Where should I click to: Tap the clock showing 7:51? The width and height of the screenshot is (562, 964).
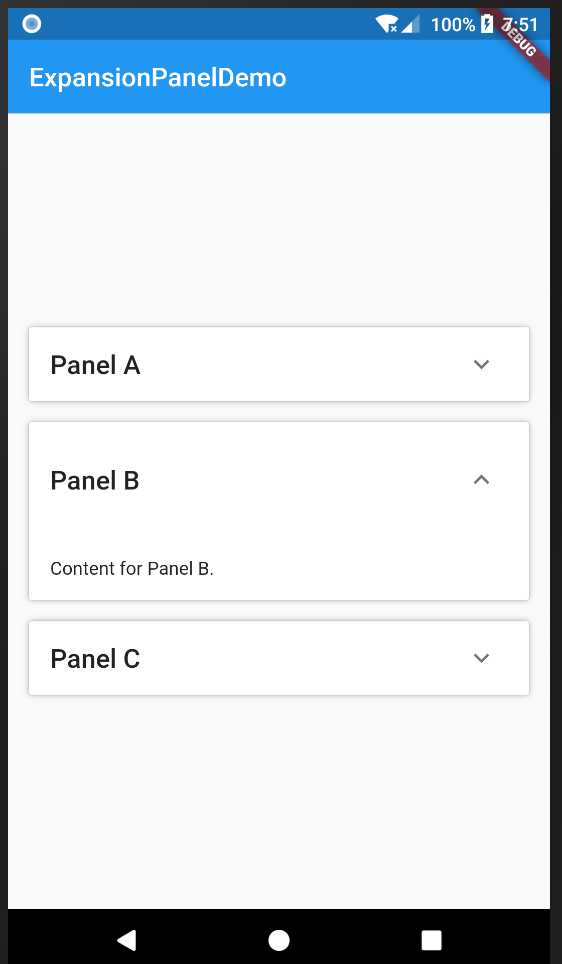point(520,25)
